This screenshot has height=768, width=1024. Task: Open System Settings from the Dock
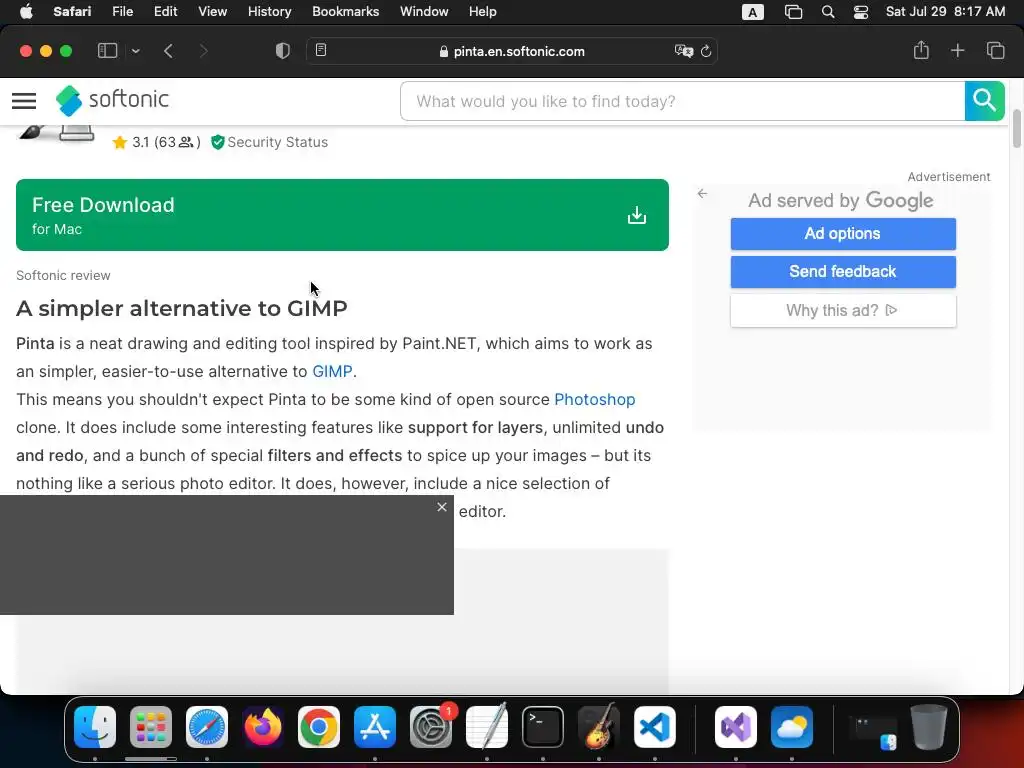tap(431, 727)
